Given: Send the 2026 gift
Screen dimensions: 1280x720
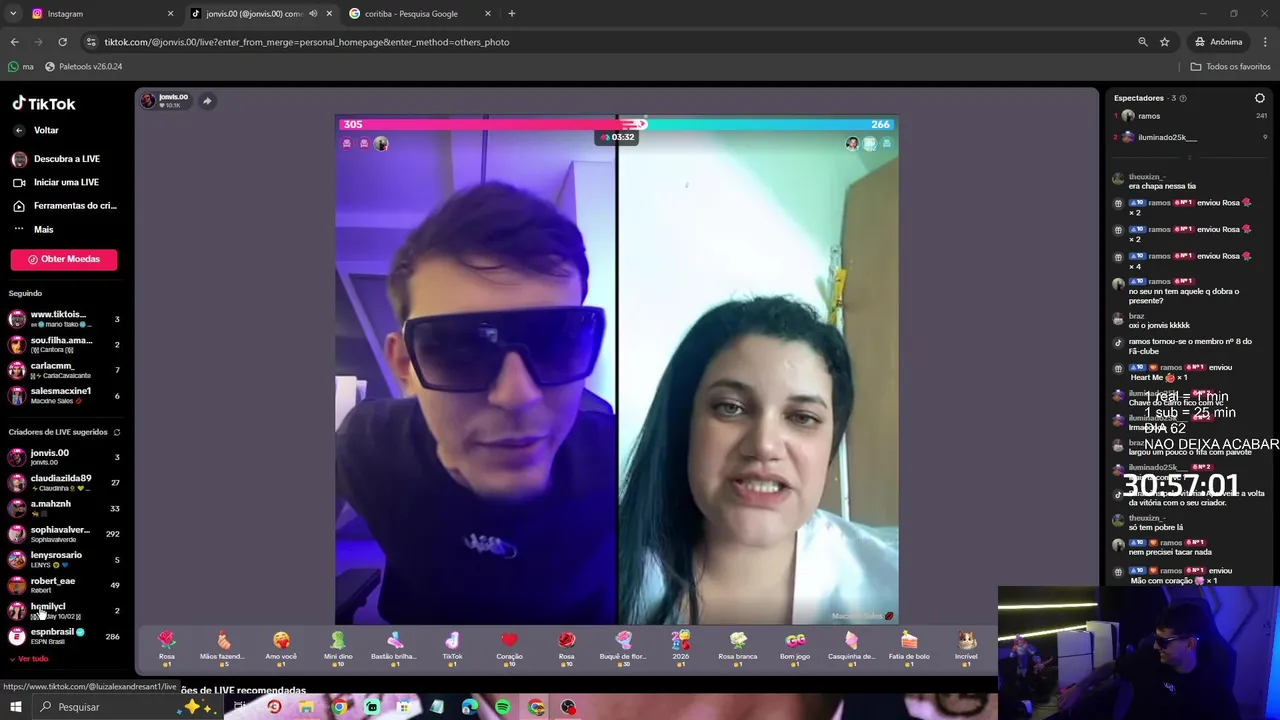Looking at the screenshot, I should (680, 647).
